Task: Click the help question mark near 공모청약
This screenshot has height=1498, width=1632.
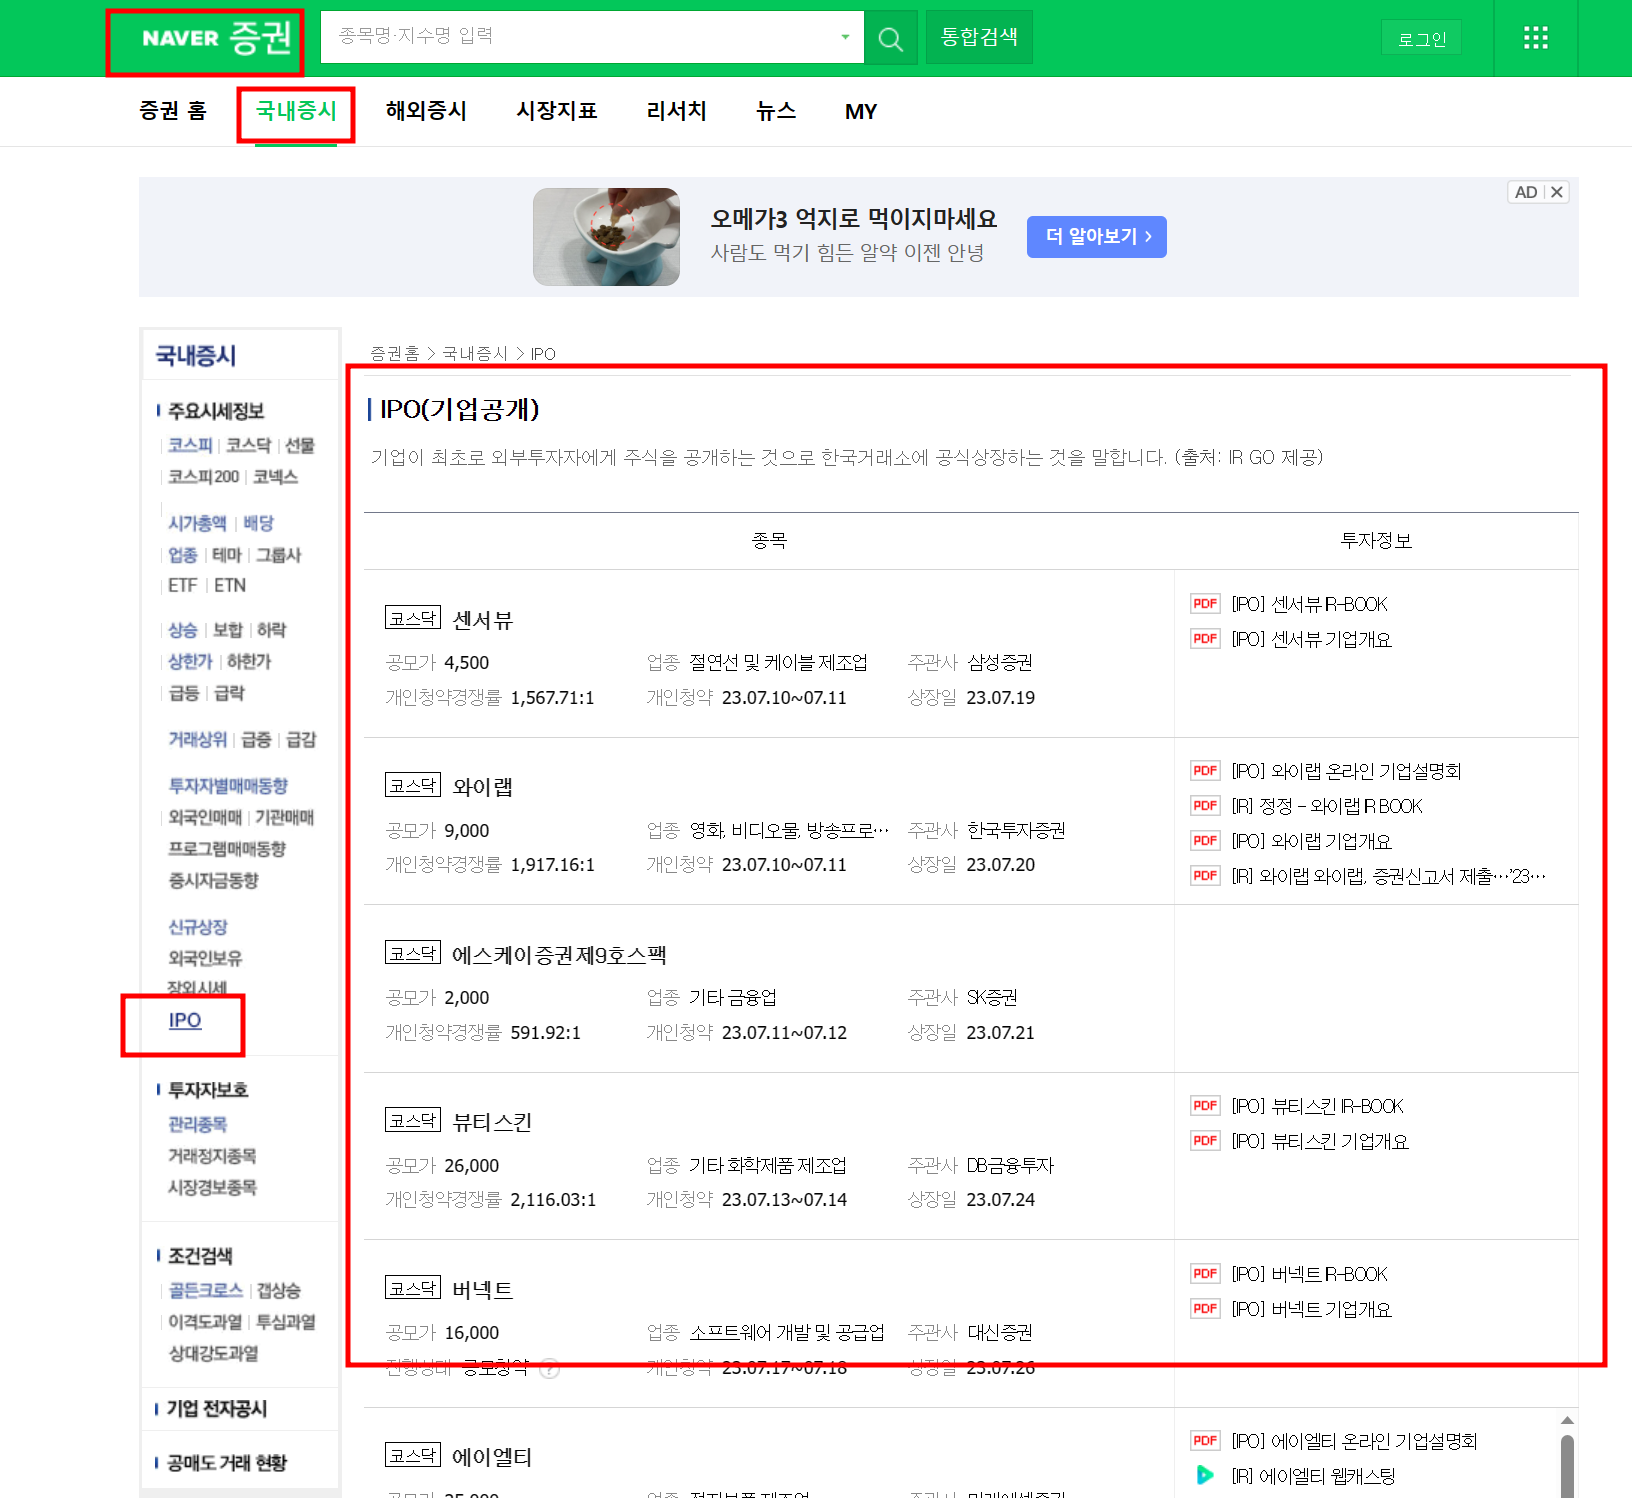Action: [x=549, y=1368]
